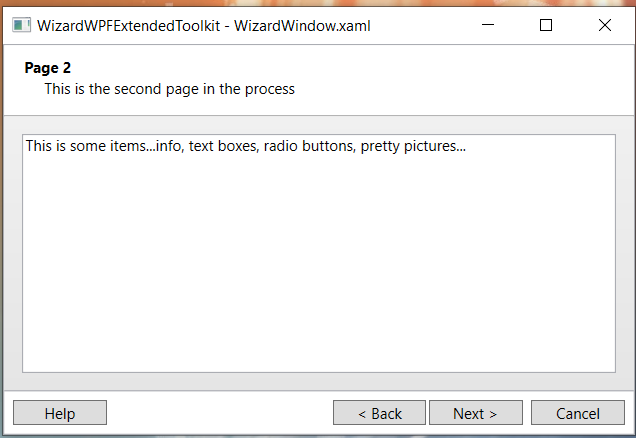Close the WizardWindow.xaml window
Screen dimensions: 636x438
(605, 26)
